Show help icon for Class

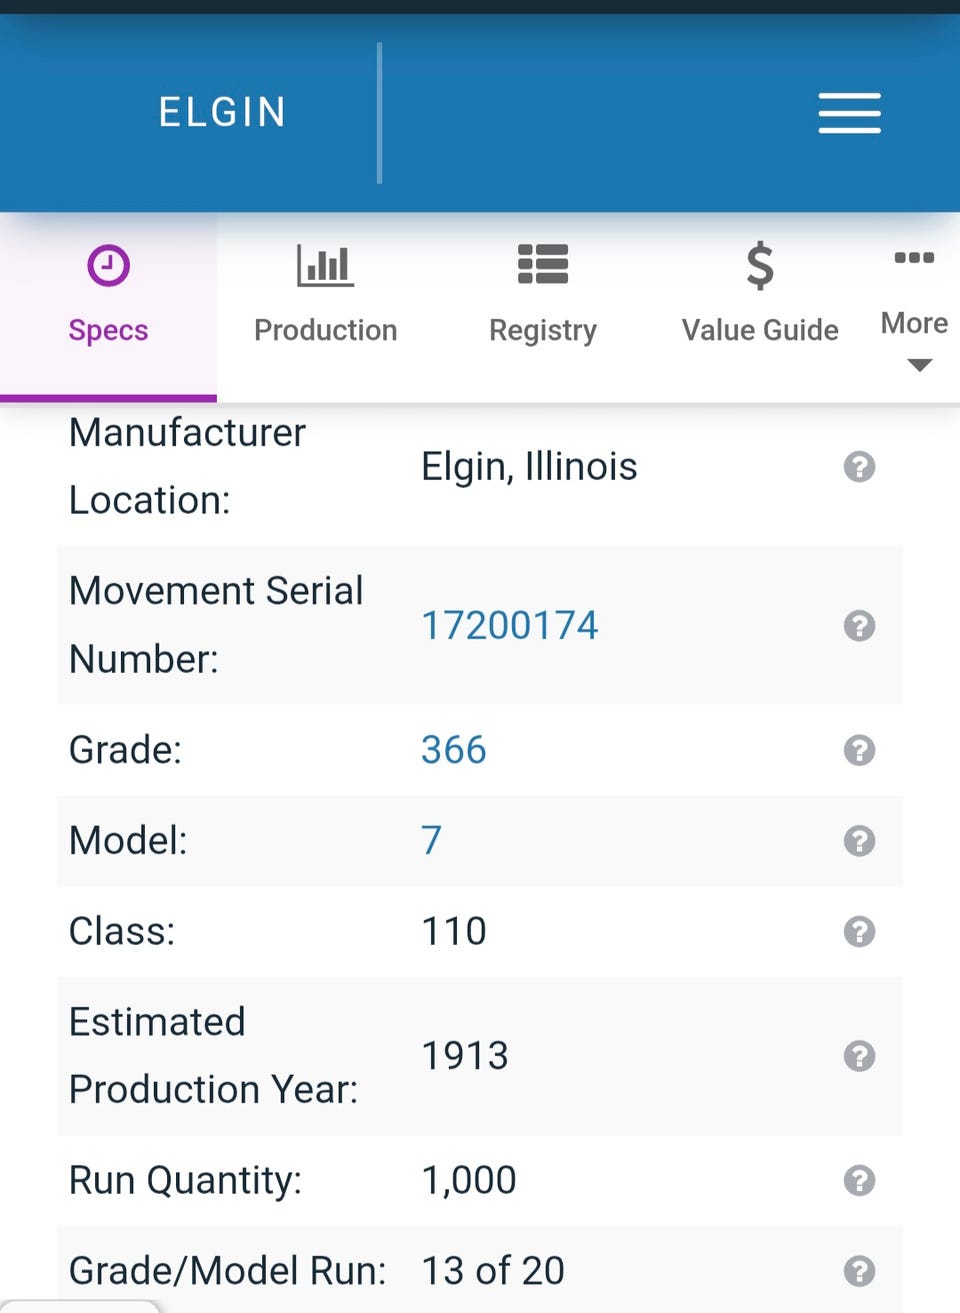point(859,932)
